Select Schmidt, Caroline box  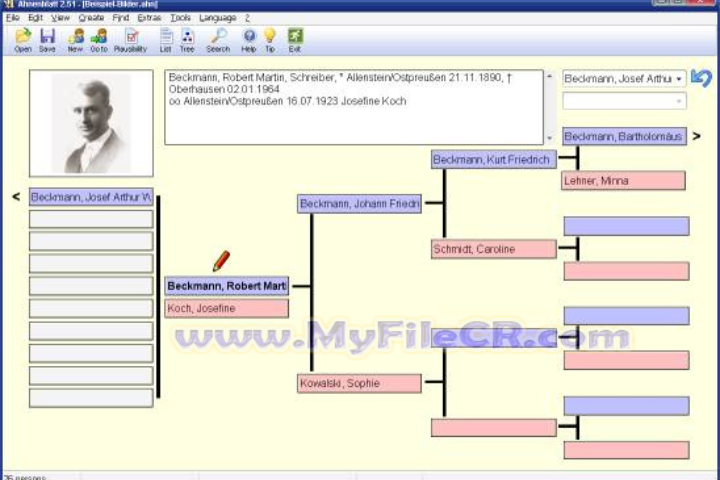[x=494, y=249]
